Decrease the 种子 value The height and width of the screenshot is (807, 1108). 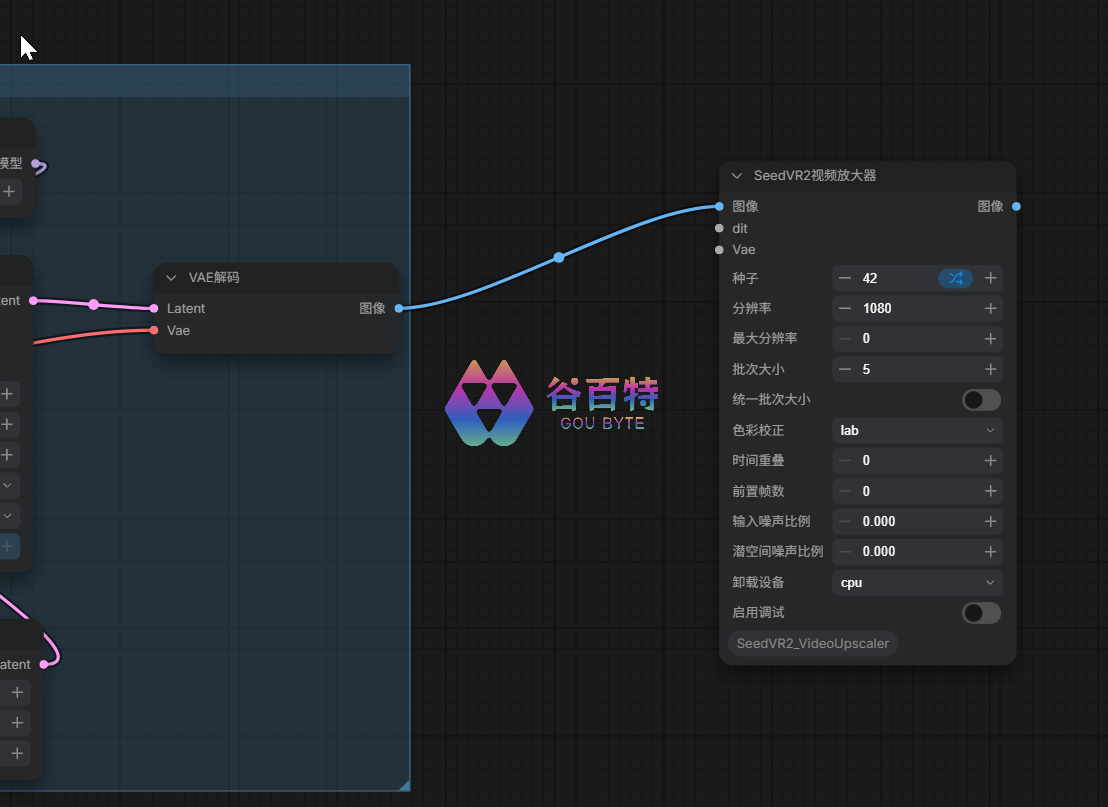pyautogui.click(x=845, y=278)
